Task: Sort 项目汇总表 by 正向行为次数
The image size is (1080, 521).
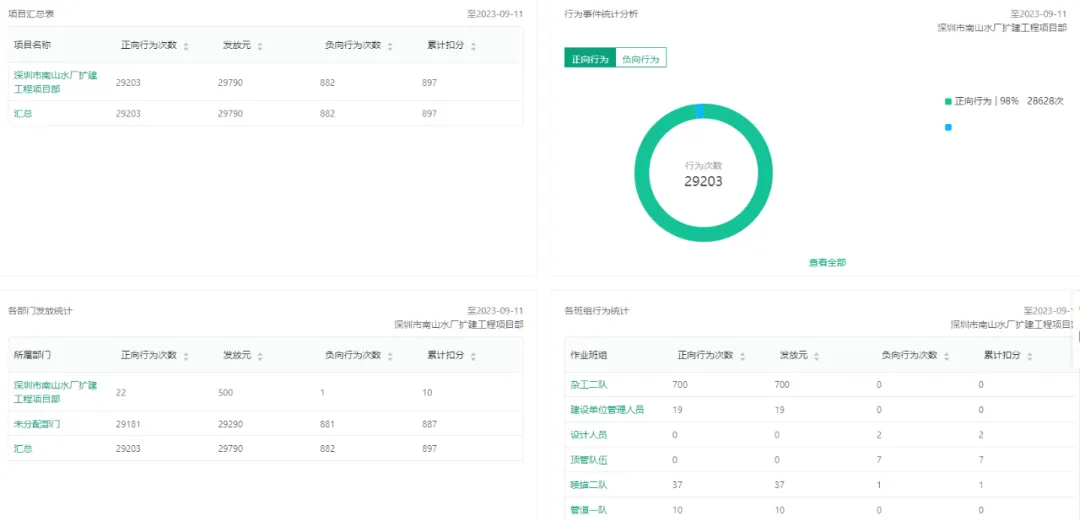Action: pyautogui.click(x=186, y=46)
